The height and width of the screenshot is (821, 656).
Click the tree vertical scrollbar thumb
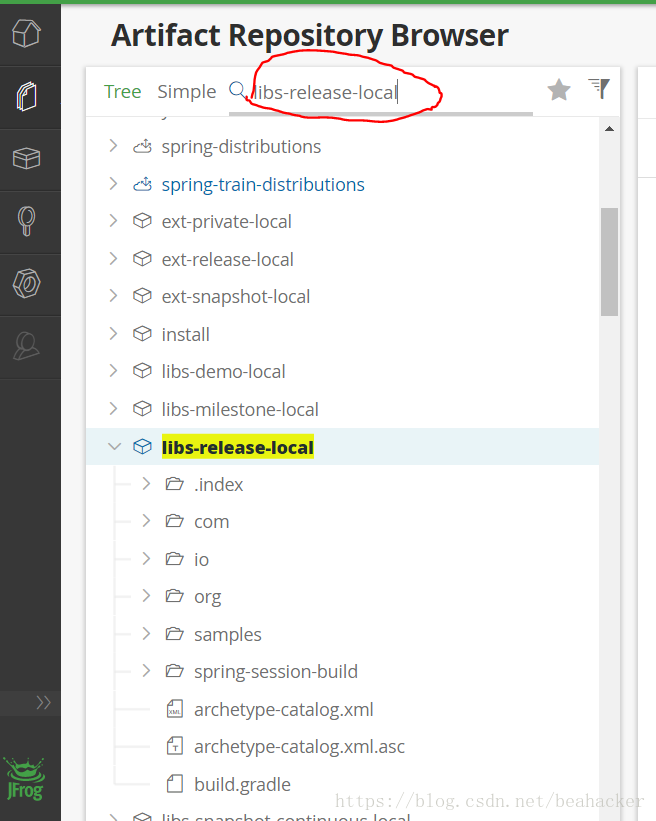(609, 262)
